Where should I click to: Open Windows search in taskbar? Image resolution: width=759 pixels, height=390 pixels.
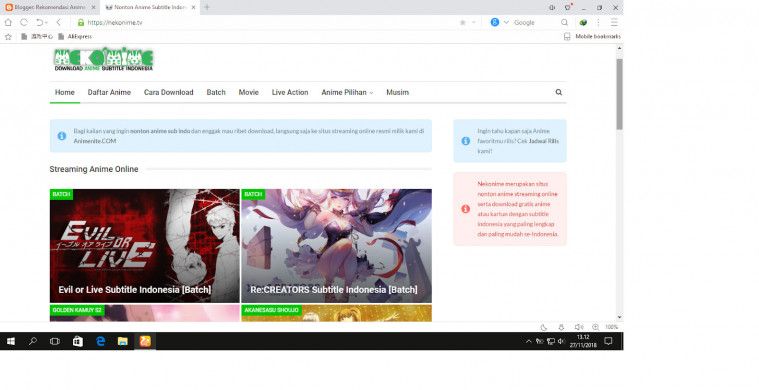pyautogui.click(x=33, y=341)
